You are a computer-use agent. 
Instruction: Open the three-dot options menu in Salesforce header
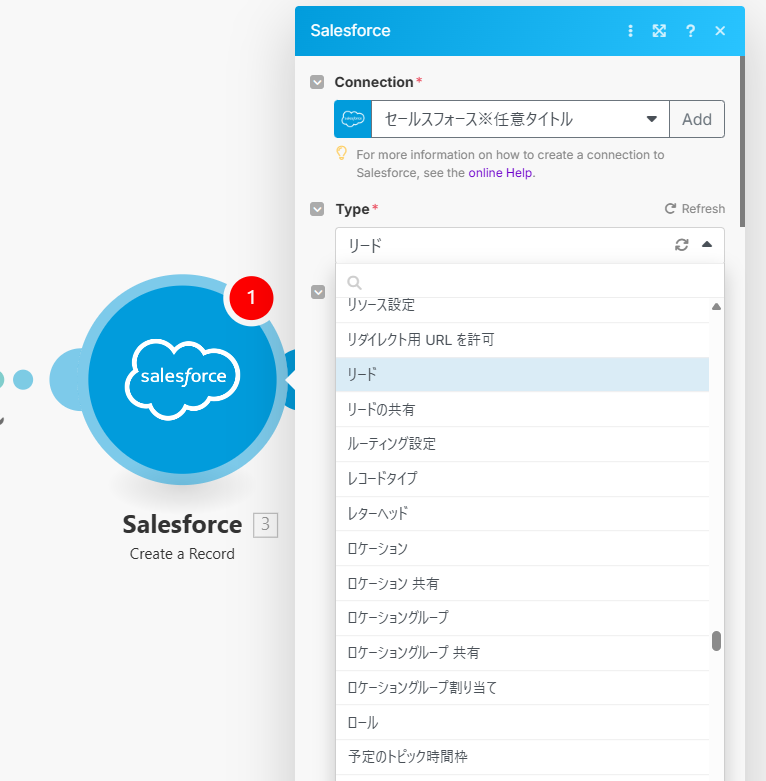[630, 31]
